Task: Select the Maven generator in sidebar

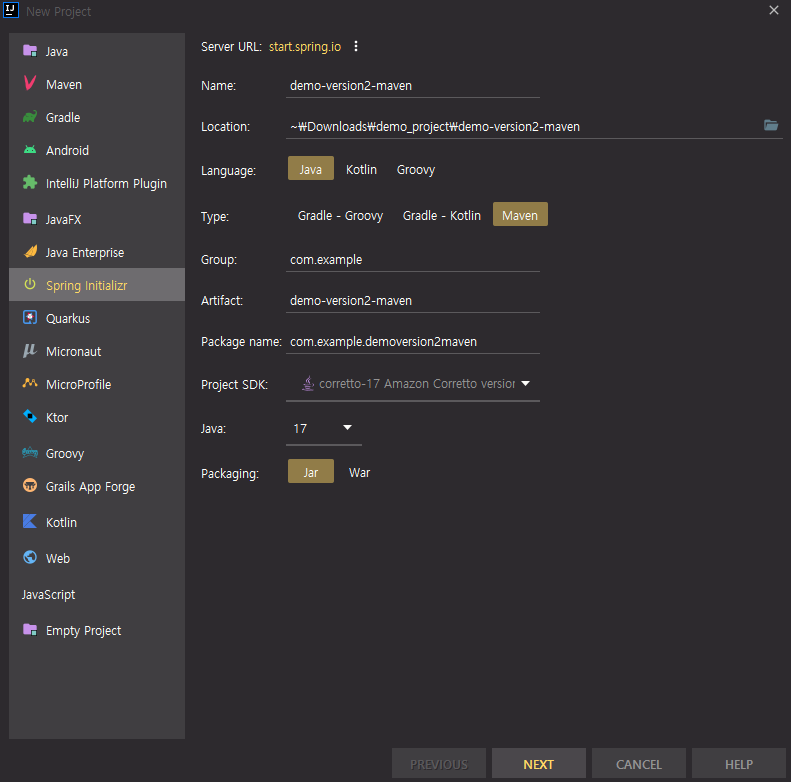Action: point(97,84)
